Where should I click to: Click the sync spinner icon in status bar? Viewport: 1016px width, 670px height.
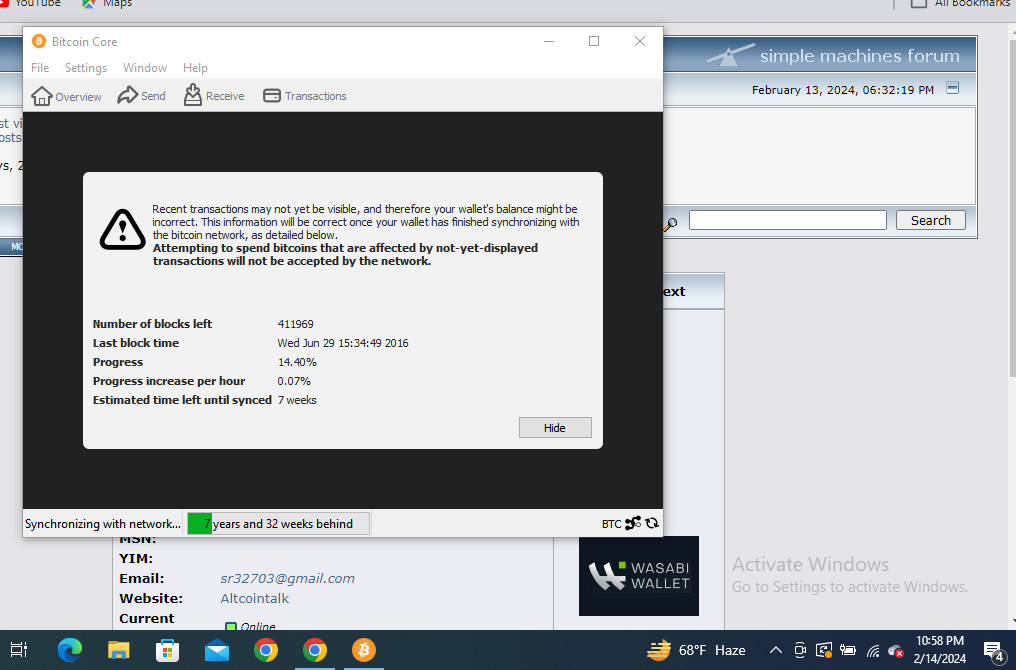click(652, 523)
